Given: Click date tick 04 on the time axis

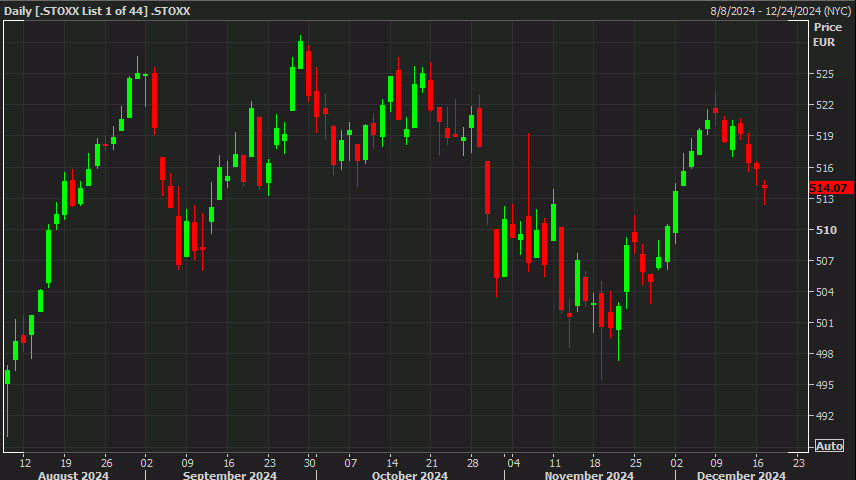Looking at the screenshot, I should [x=513, y=463].
